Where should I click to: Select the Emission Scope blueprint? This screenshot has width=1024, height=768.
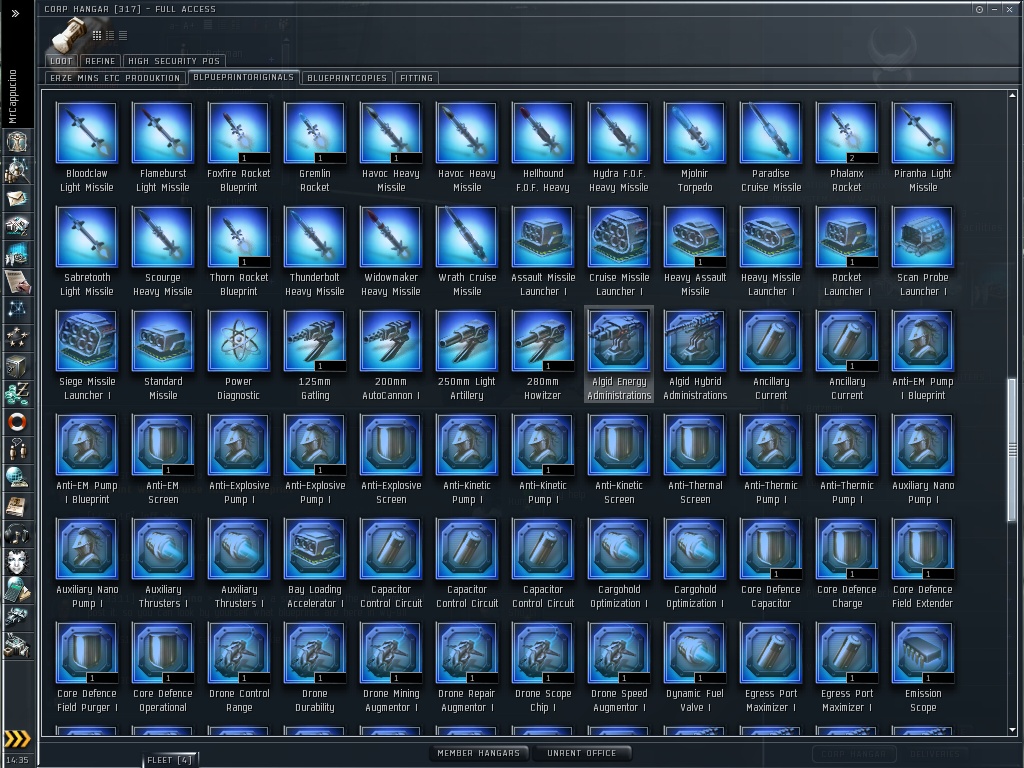pos(923,668)
